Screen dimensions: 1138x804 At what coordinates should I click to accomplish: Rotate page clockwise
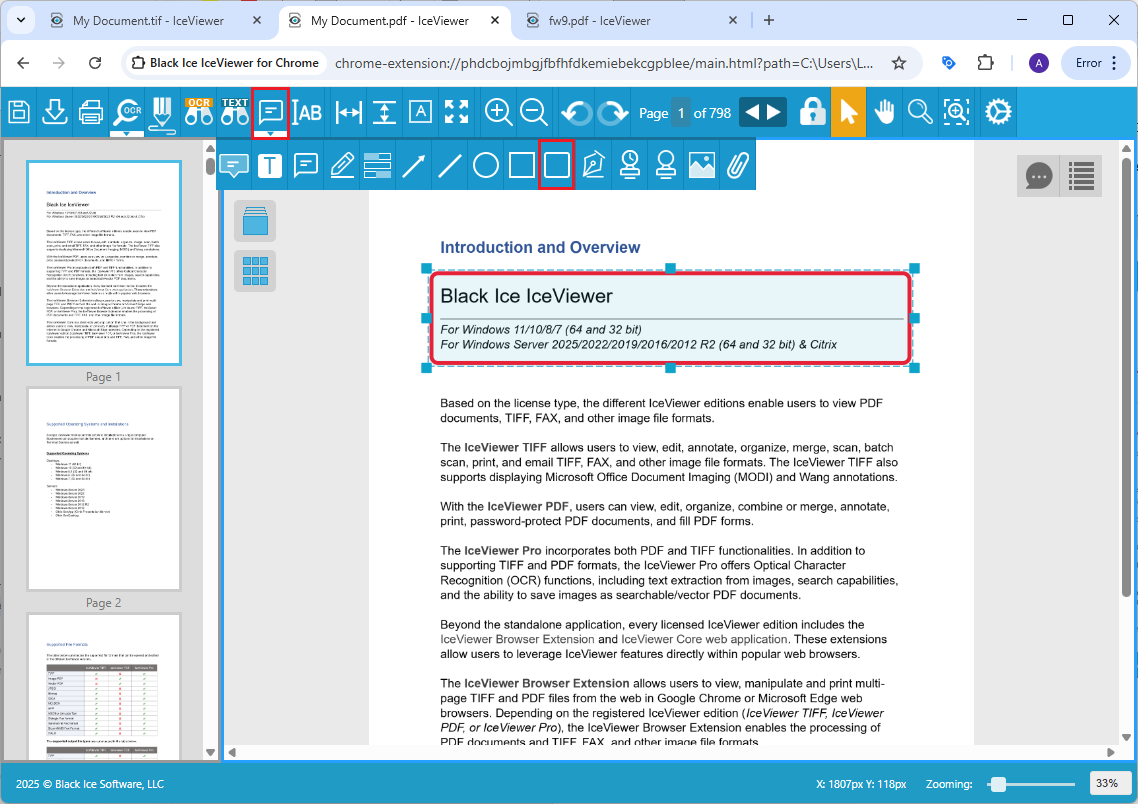614,112
